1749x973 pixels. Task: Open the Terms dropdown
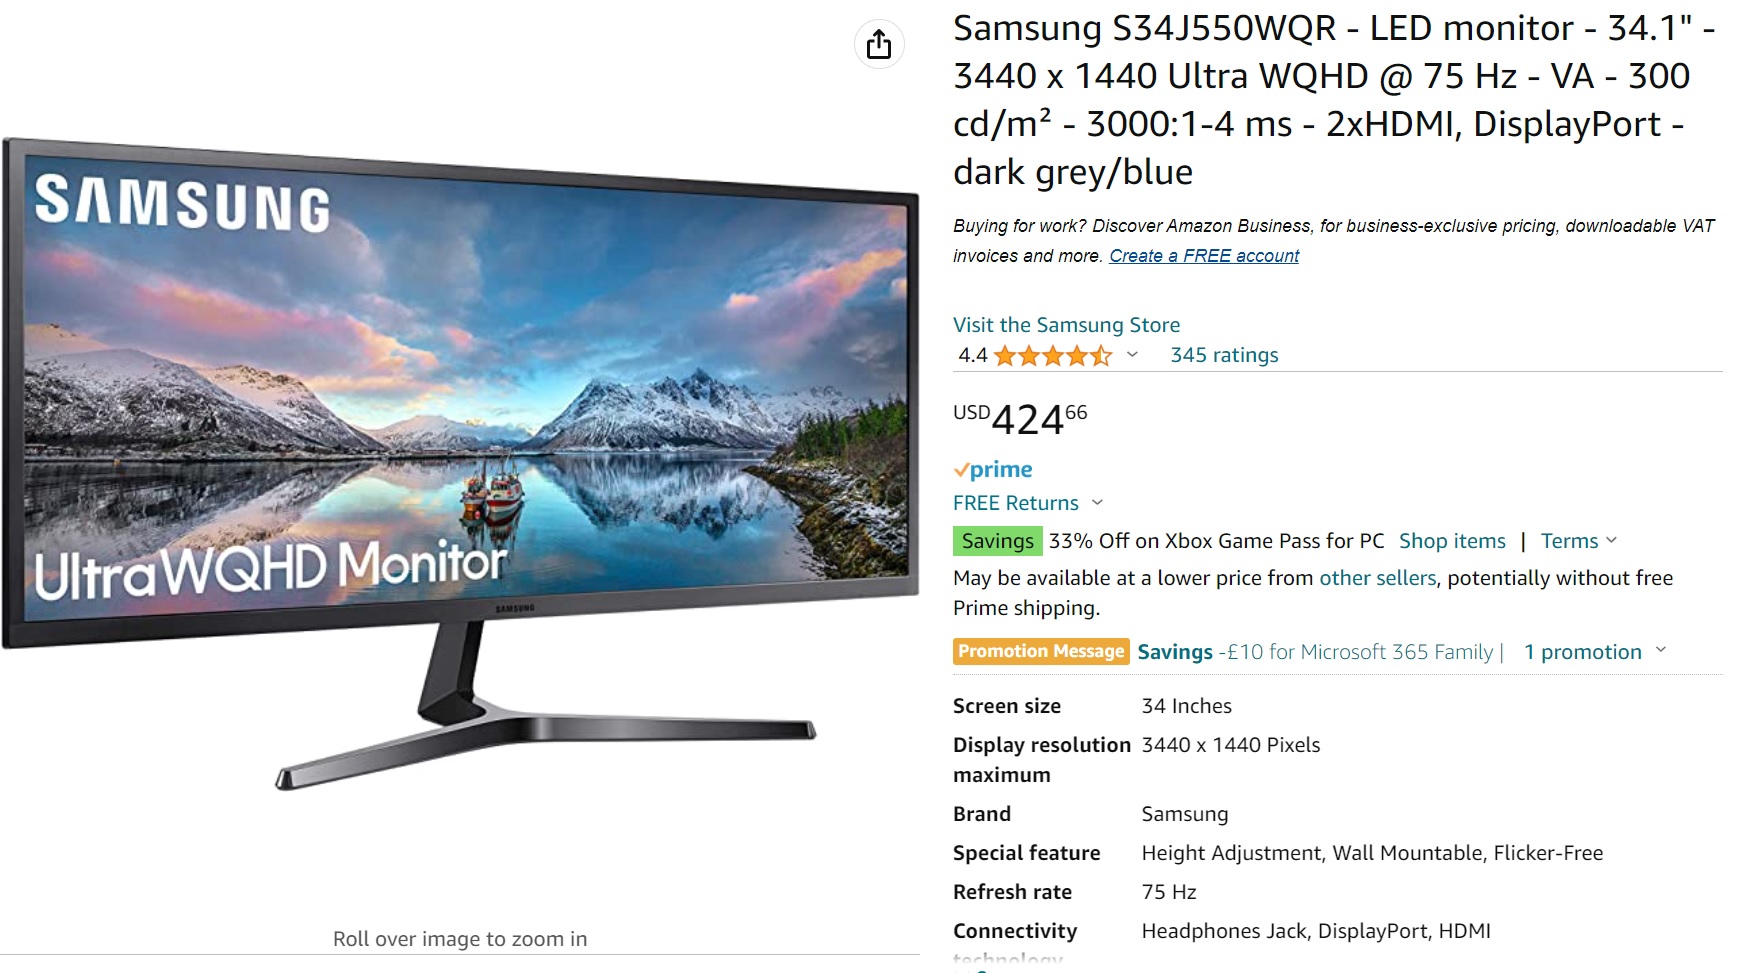(x=1578, y=541)
